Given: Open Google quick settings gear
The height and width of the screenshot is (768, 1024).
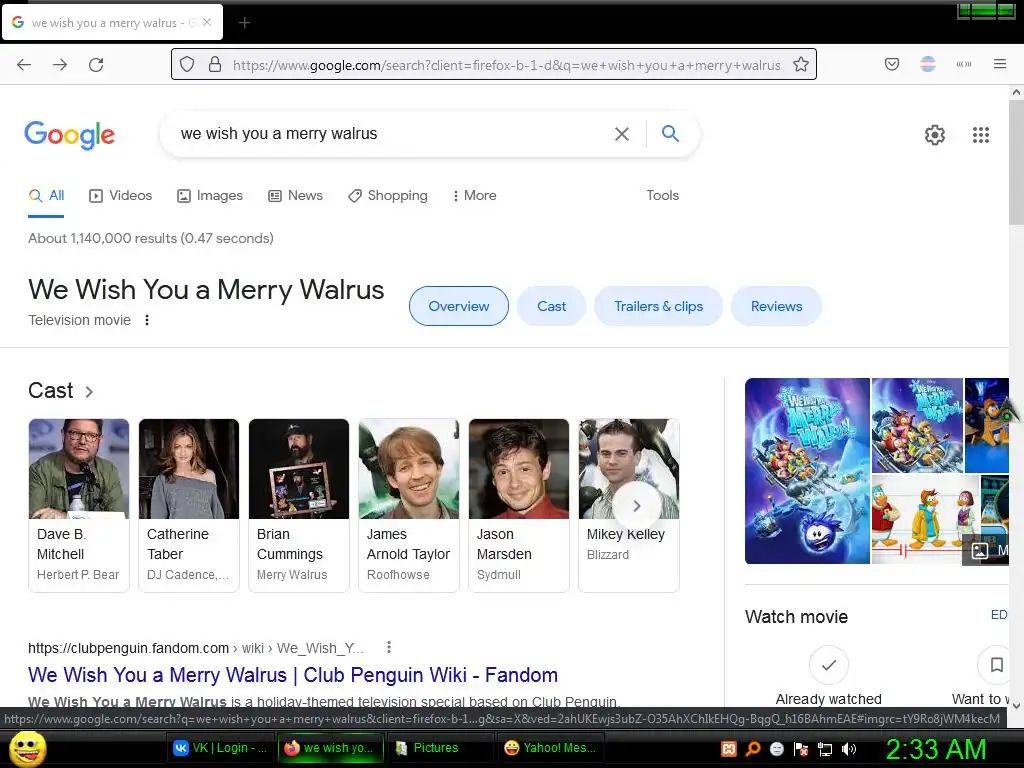Looking at the screenshot, I should point(935,135).
